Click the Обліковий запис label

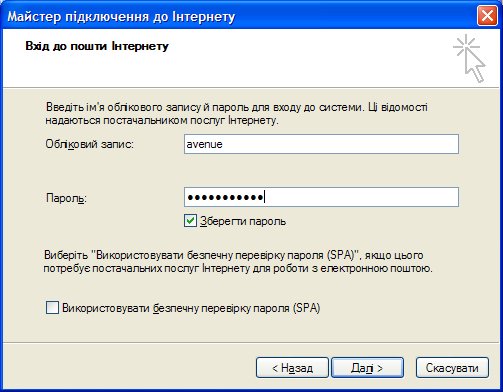(89, 144)
